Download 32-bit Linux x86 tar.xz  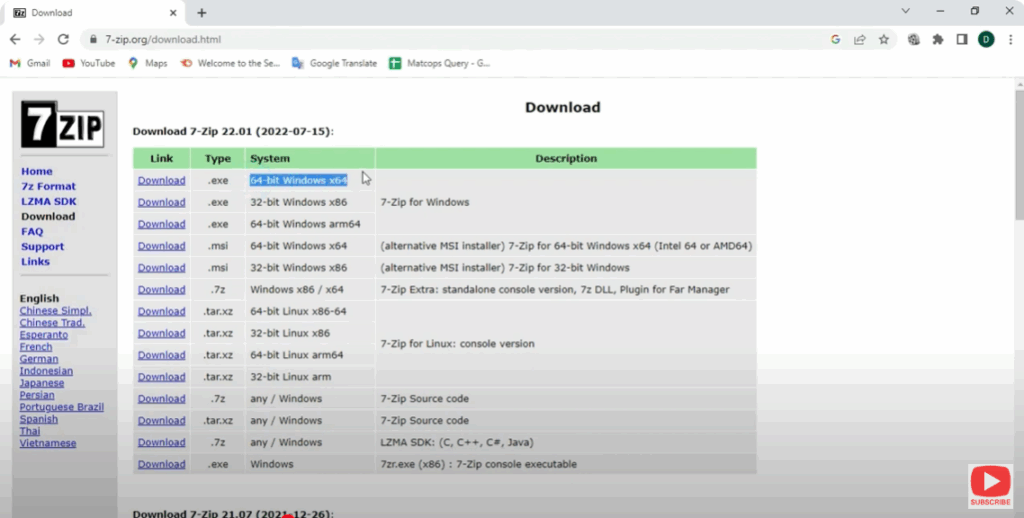click(161, 333)
